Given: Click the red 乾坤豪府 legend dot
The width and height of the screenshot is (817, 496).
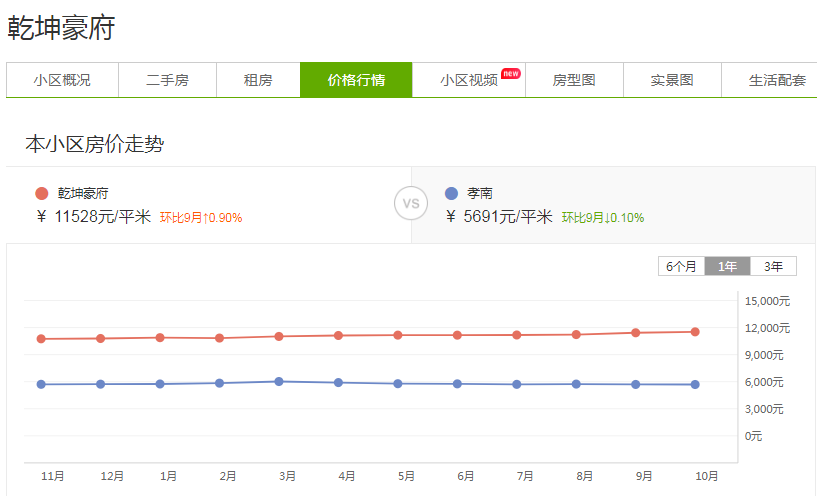Looking at the screenshot, I should pos(41,194).
